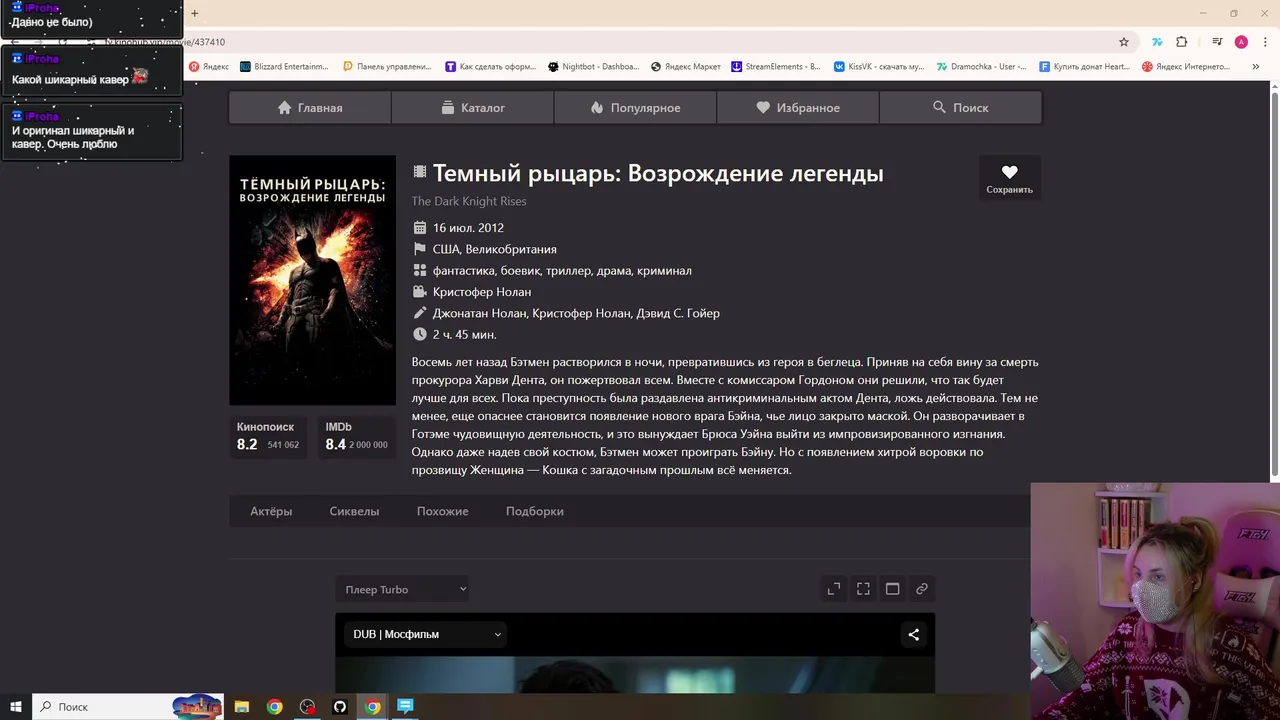Open the Купить донат Heart... bookmark
Screen dimensions: 1280x720
[1085, 67]
